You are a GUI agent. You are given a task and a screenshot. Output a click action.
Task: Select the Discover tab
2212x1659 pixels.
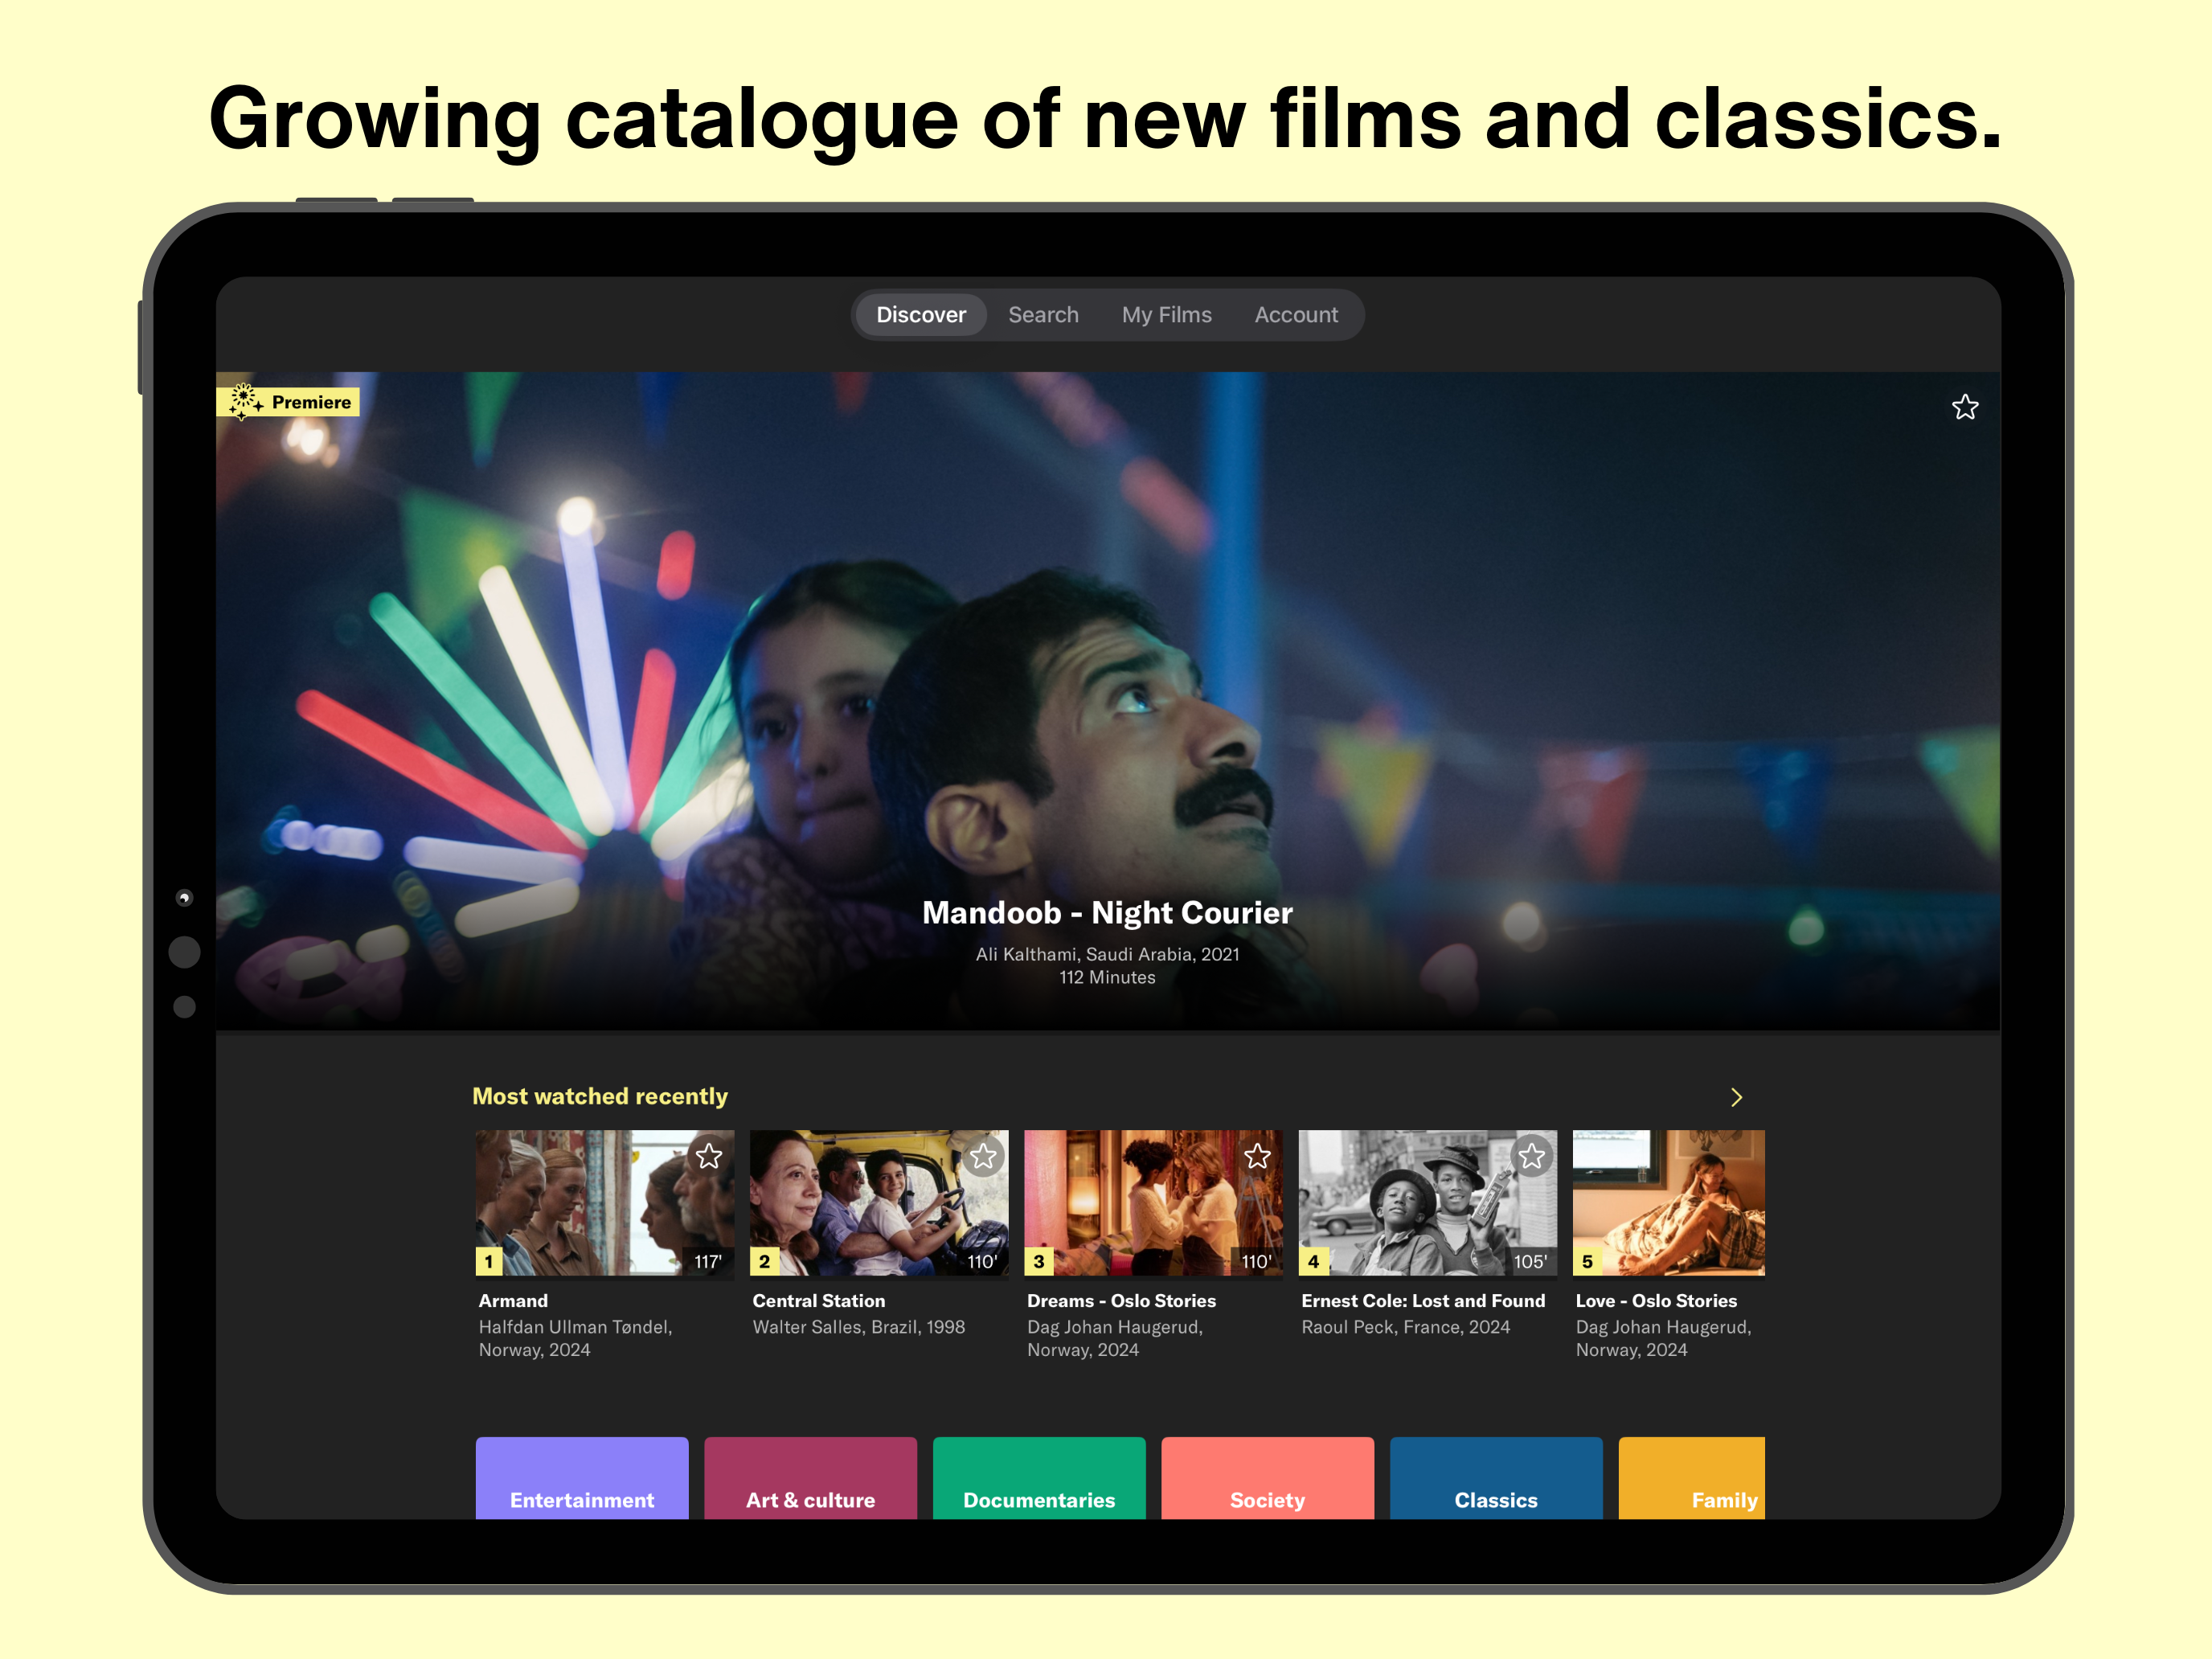921,315
